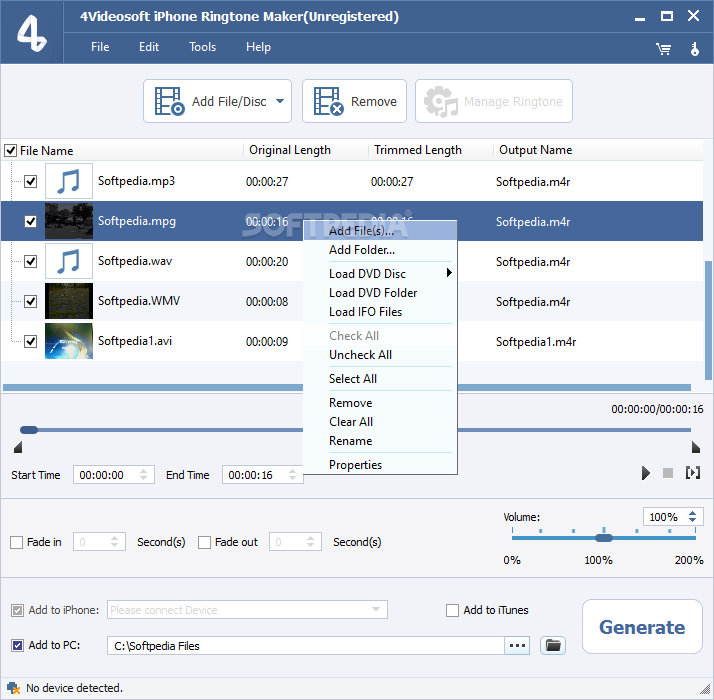Choose Rename in context menu
The image size is (714, 700).
point(380,441)
